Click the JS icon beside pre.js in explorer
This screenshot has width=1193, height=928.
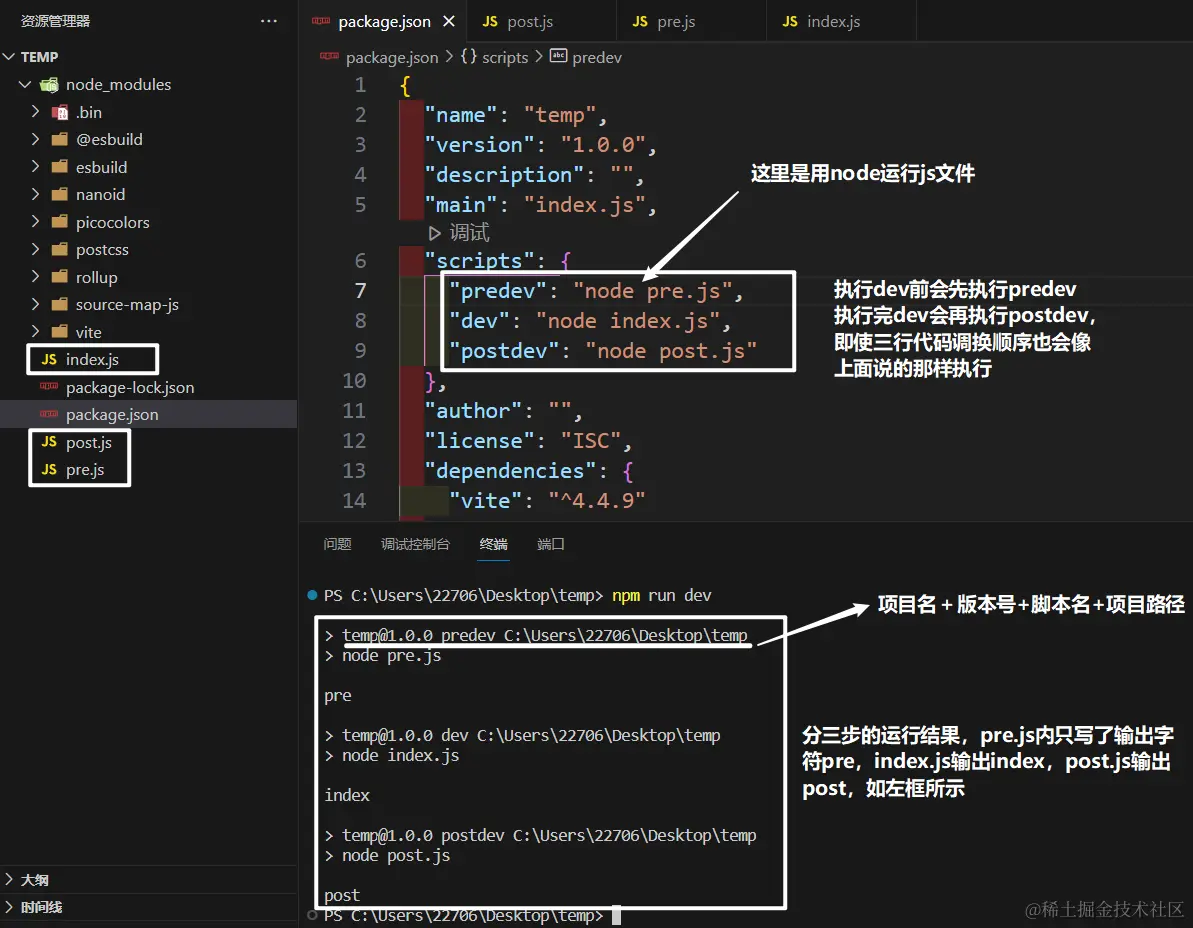[49, 469]
